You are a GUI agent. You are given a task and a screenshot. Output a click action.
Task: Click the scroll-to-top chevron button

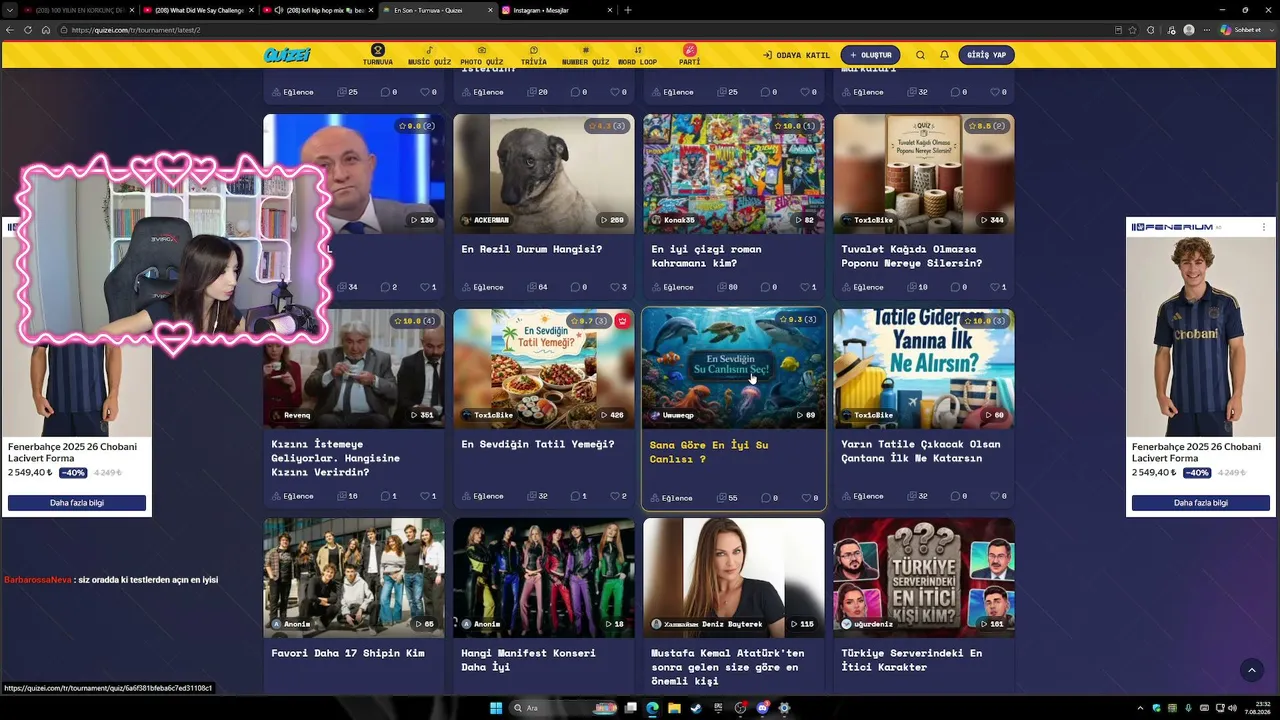tap(1251, 670)
